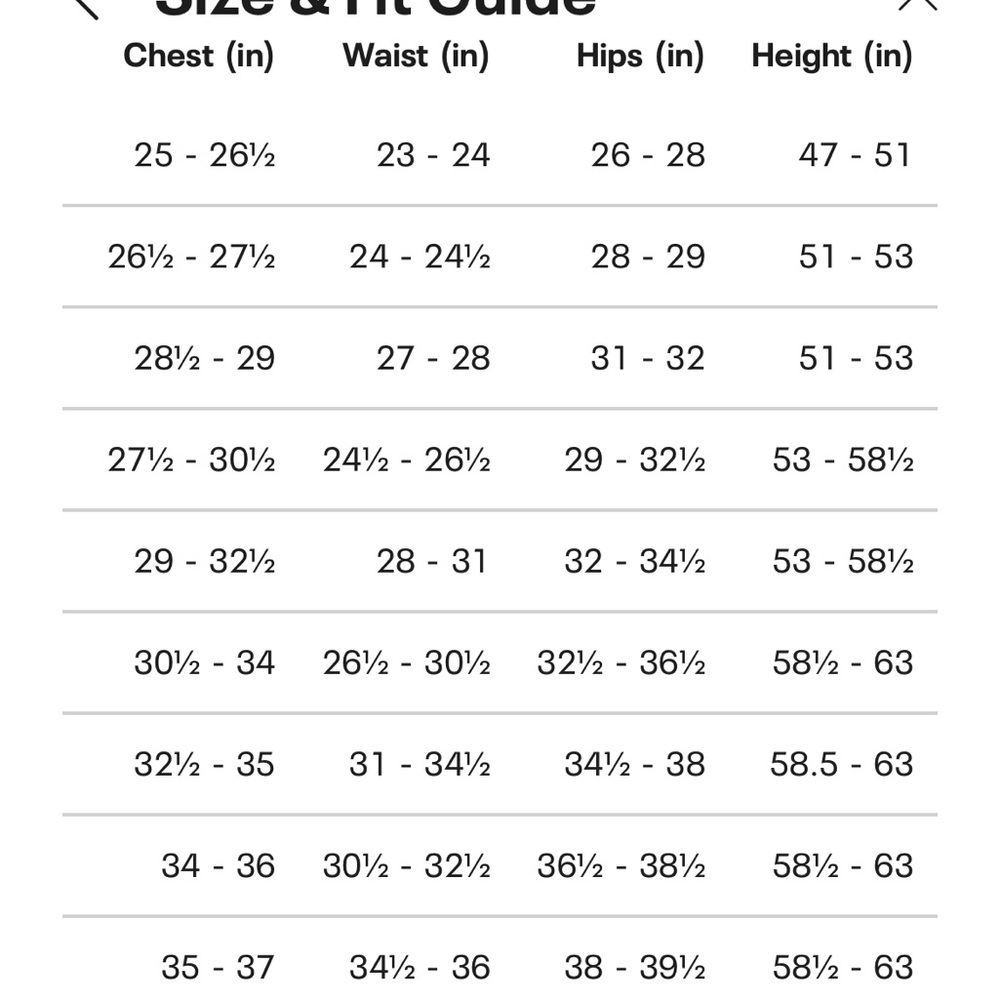Choose waist measurement 28 - 31
Viewport: 1000px width, 1000px height.
click(432, 561)
